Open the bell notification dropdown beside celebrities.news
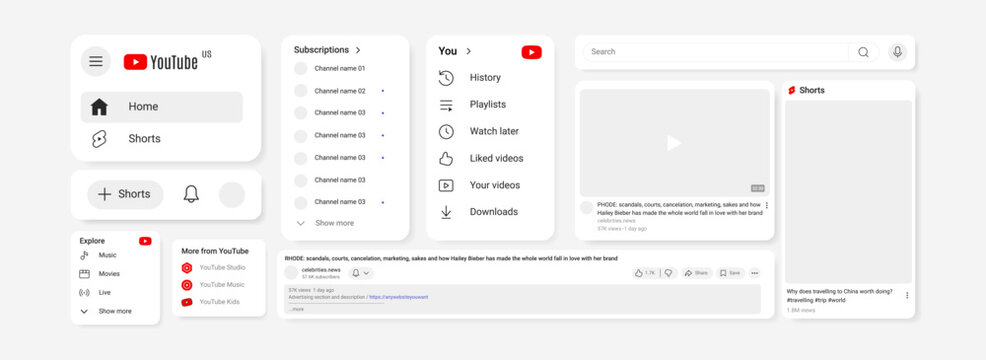 tap(360, 273)
